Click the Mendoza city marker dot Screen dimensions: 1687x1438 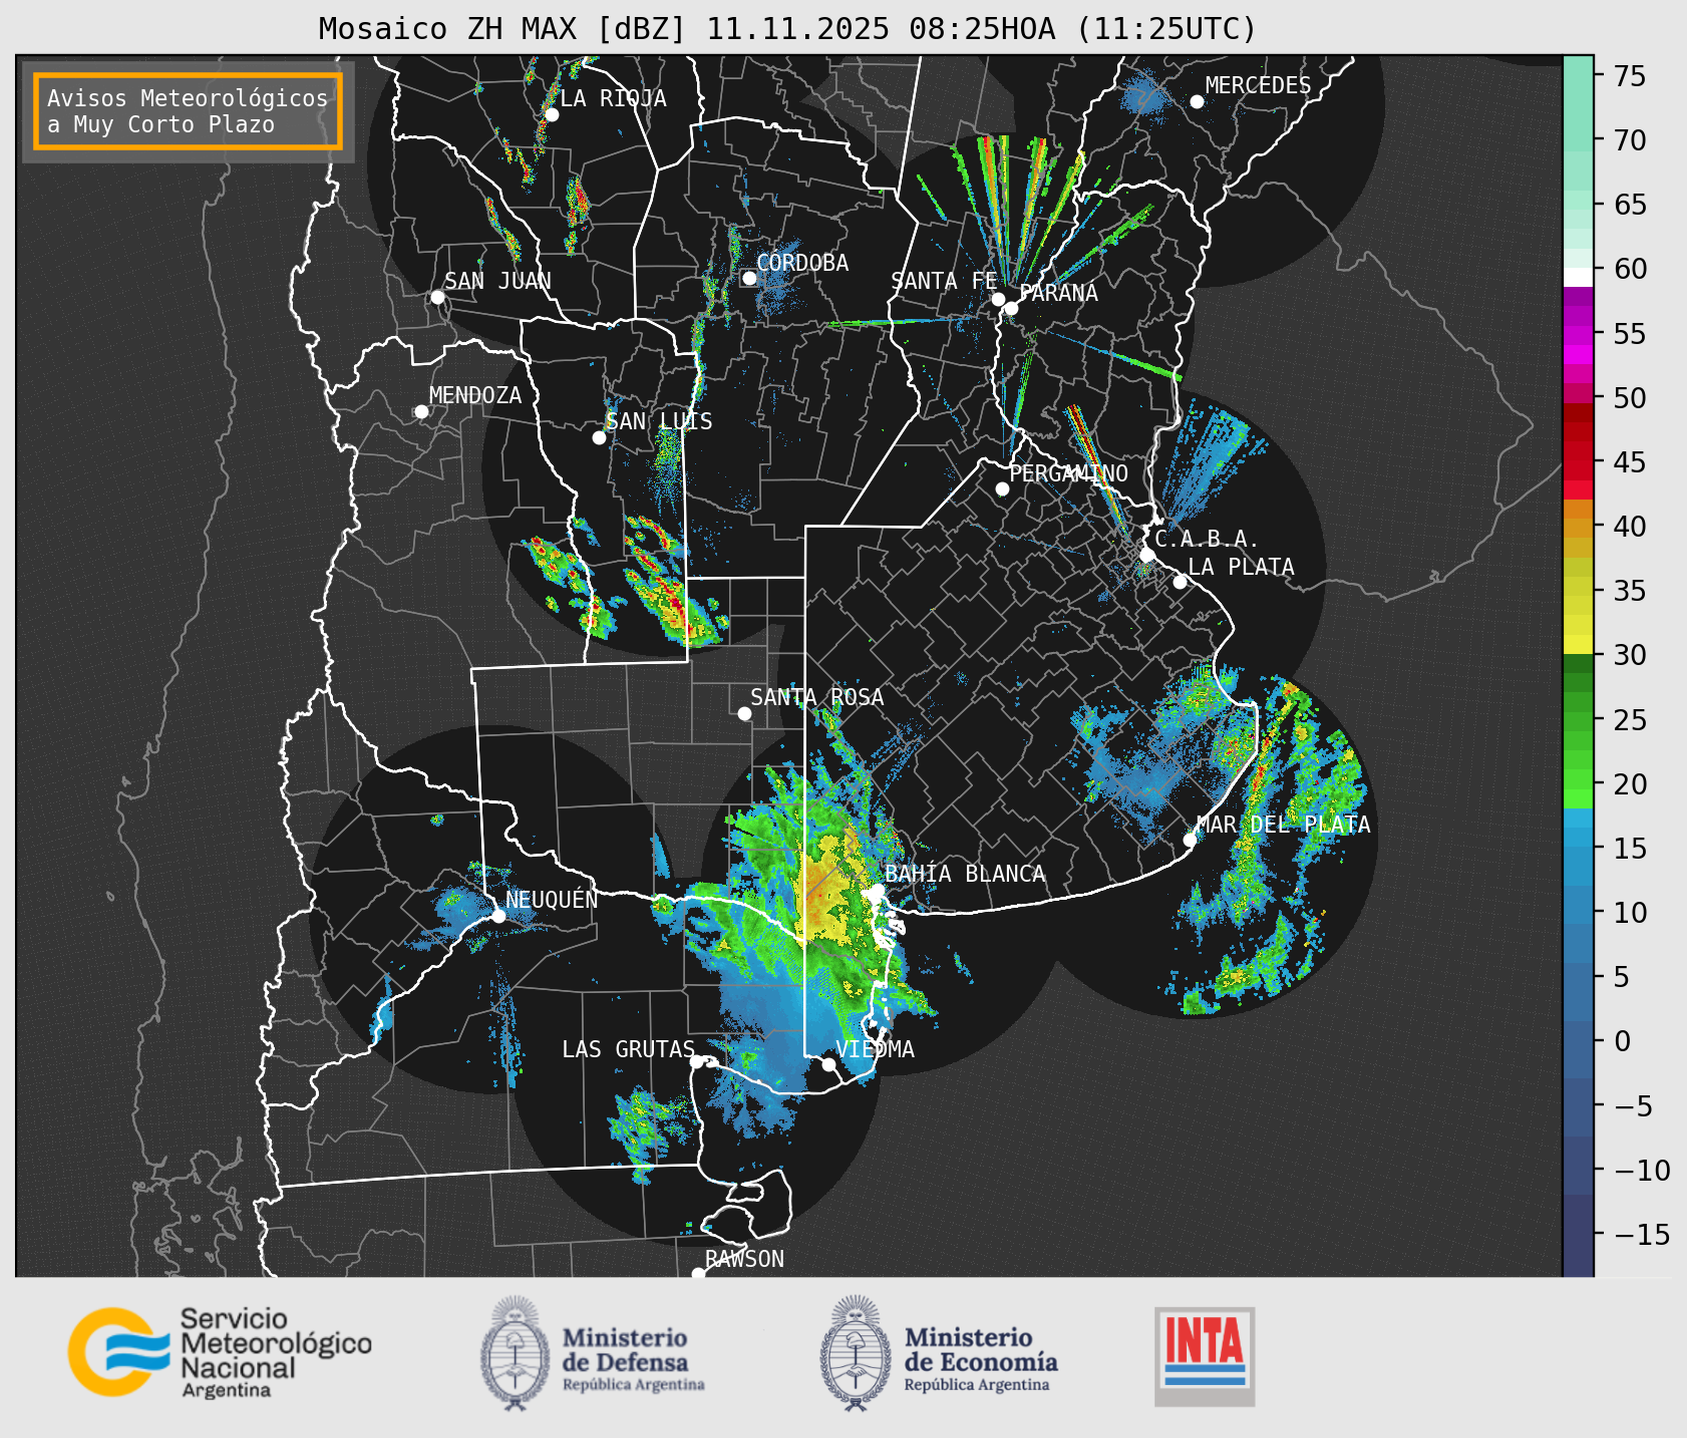click(x=421, y=412)
